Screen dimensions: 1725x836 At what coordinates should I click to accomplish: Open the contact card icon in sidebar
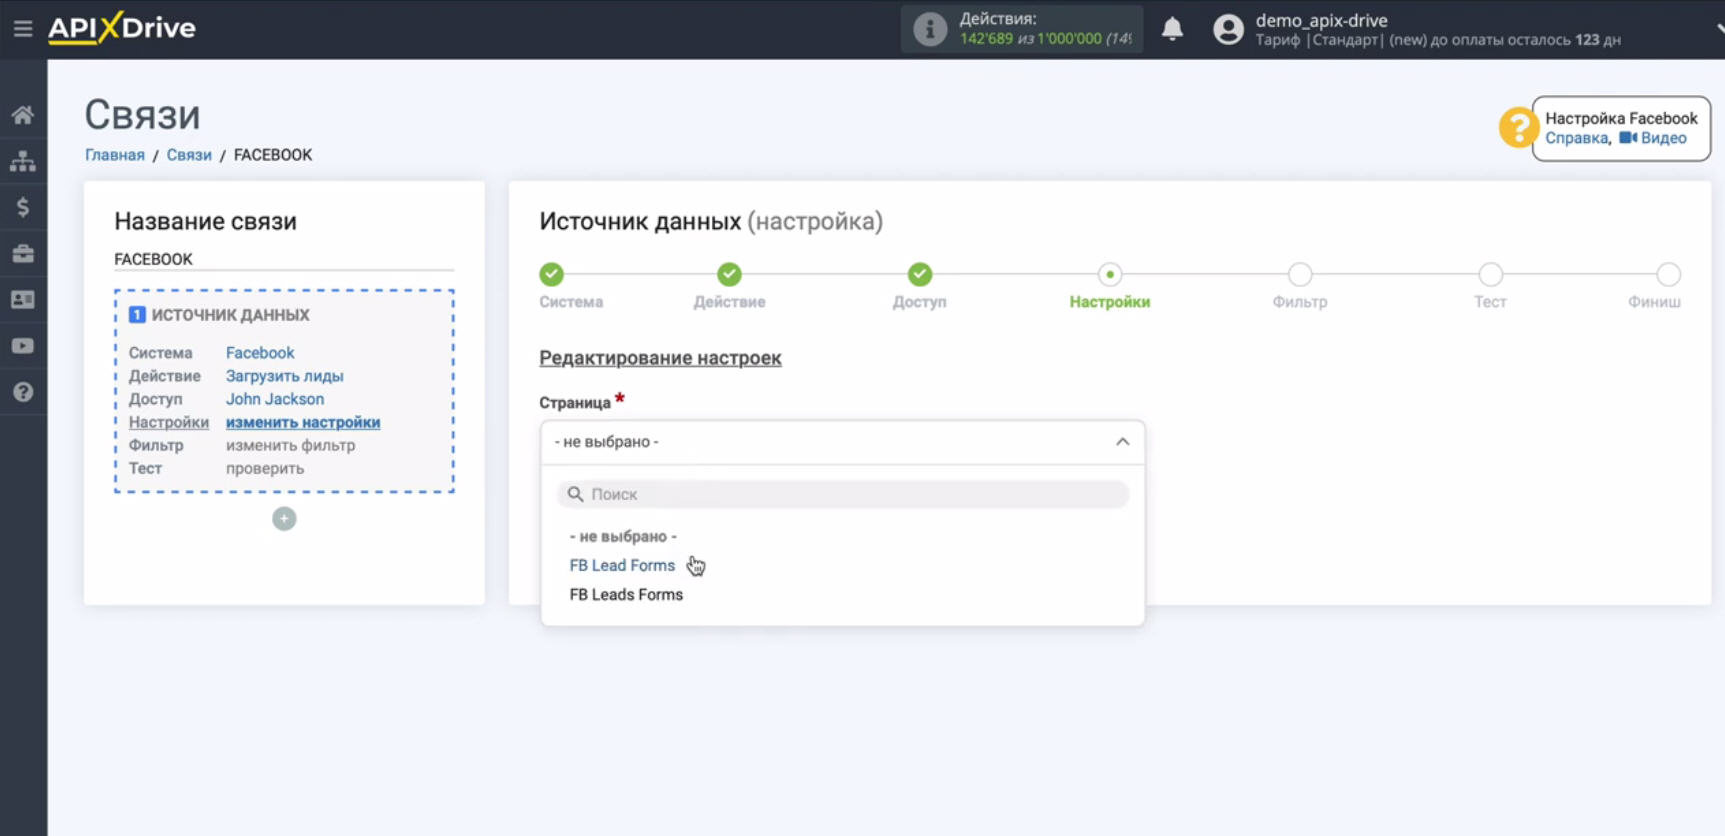[23, 299]
